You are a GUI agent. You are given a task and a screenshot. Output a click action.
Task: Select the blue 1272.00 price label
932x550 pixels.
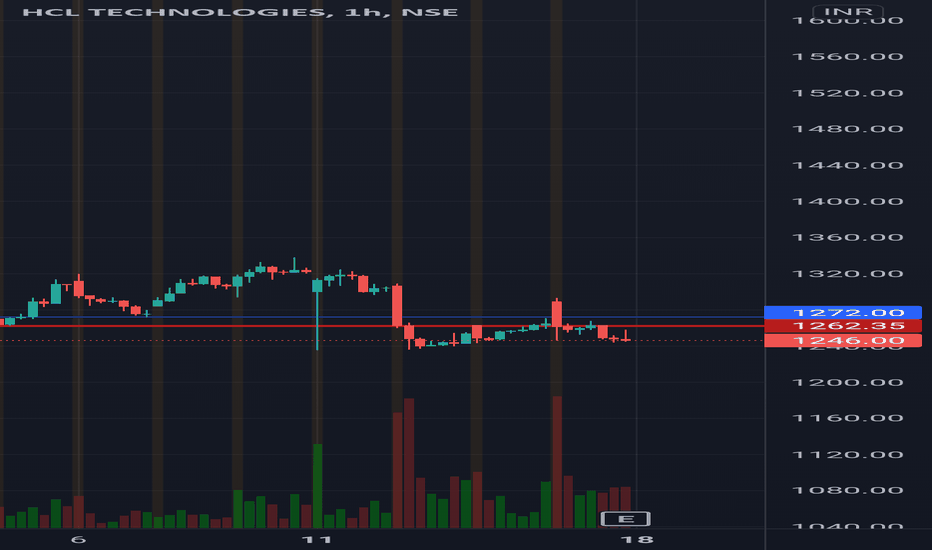click(x=843, y=312)
